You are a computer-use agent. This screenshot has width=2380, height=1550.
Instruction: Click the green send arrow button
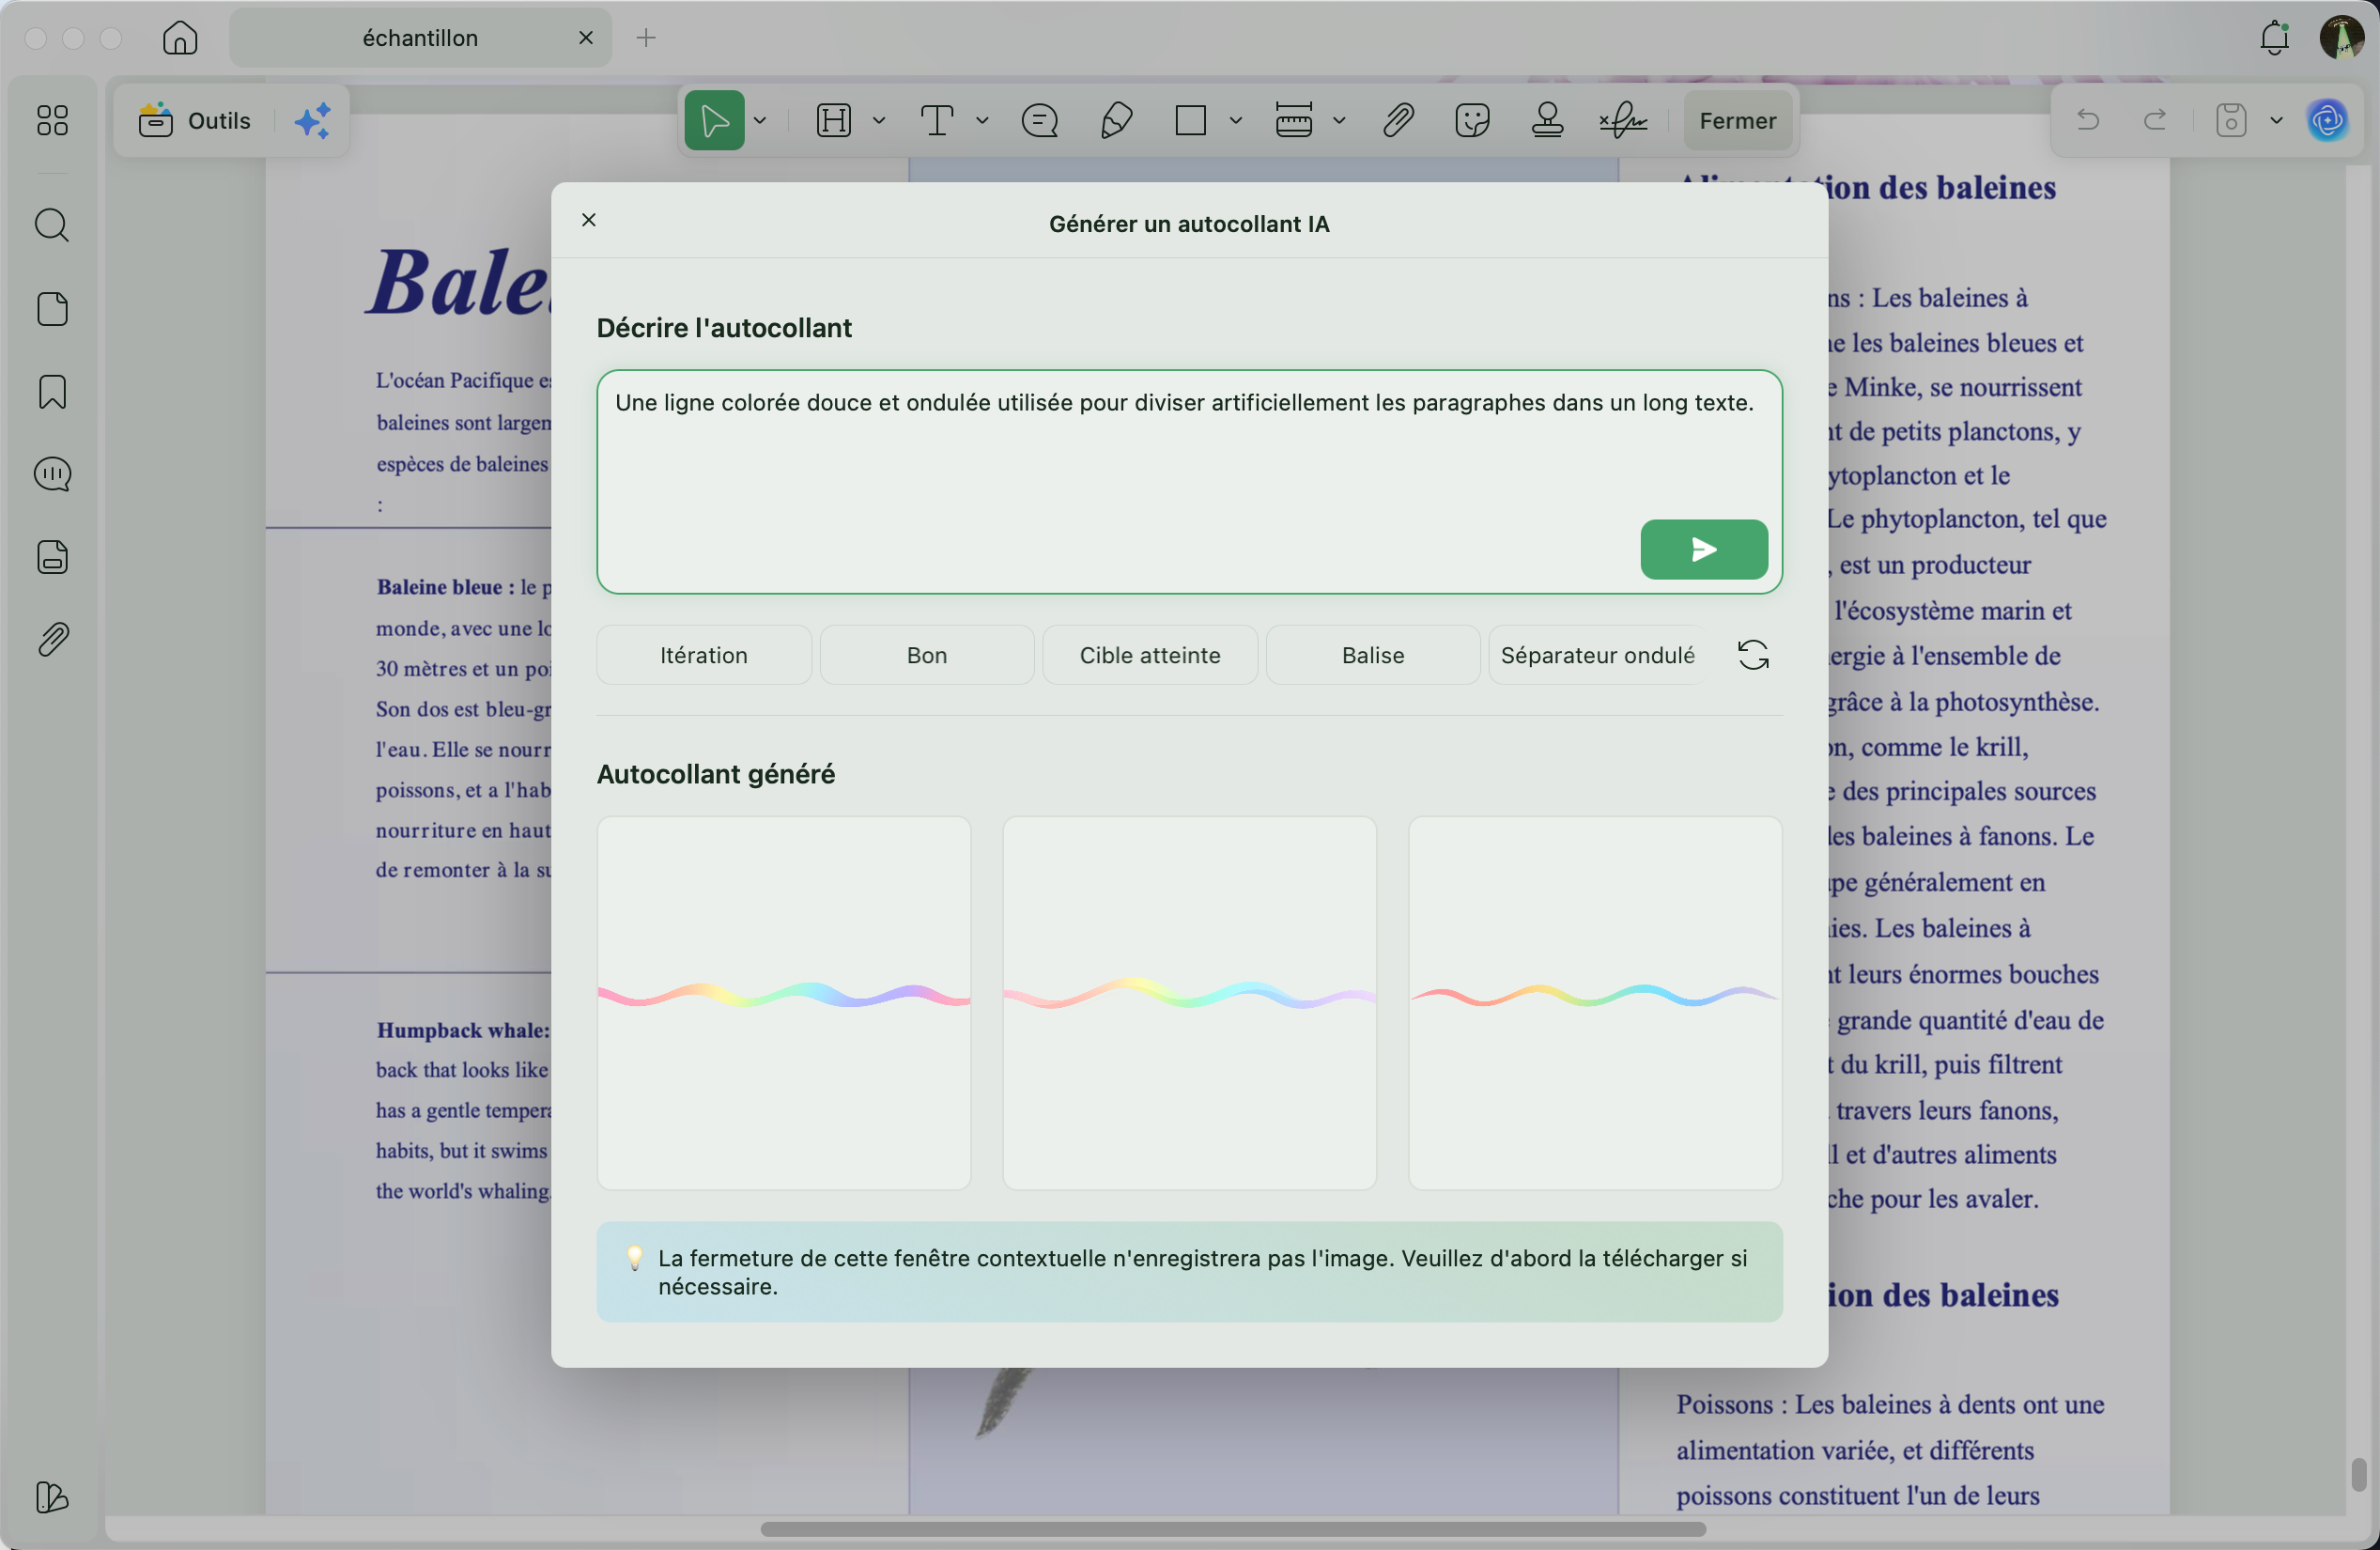(x=1703, y=549)
